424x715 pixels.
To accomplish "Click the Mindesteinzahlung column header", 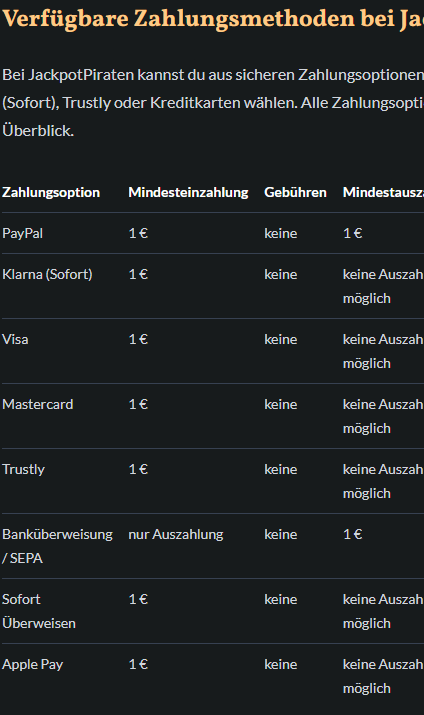I will pyautogui.click(x=188, y=192).
